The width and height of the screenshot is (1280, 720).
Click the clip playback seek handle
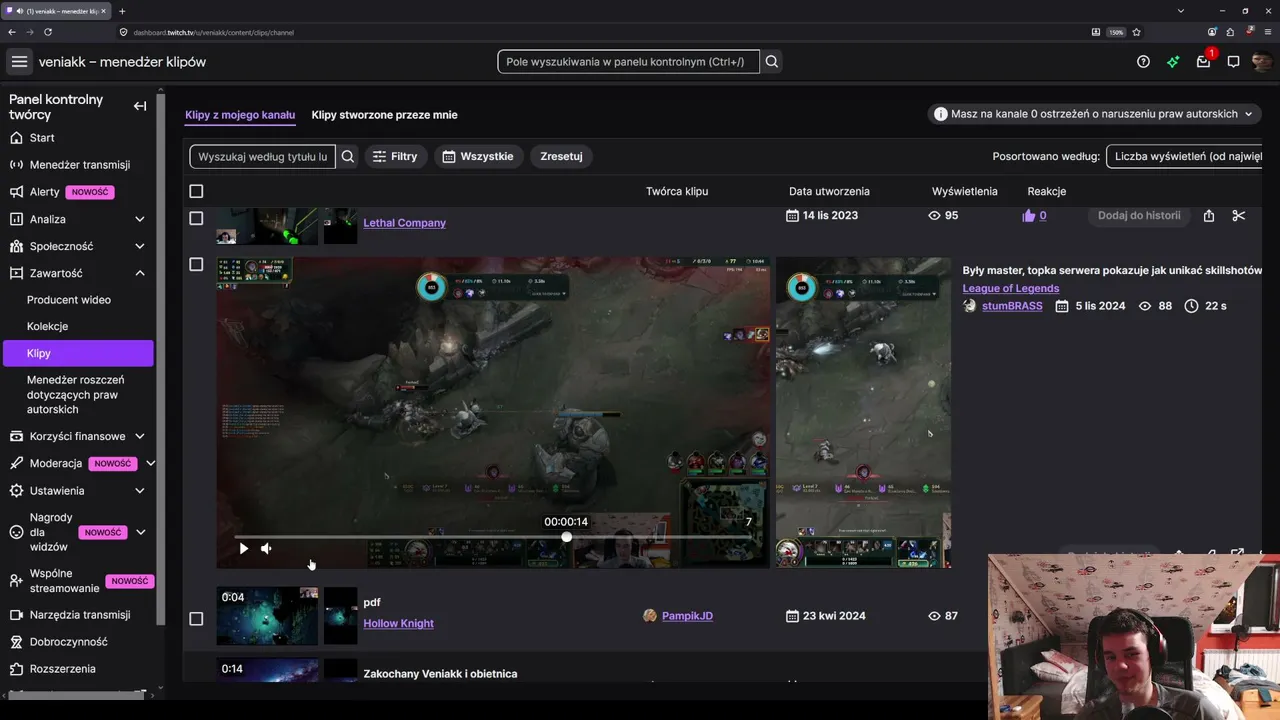(567, 537)
